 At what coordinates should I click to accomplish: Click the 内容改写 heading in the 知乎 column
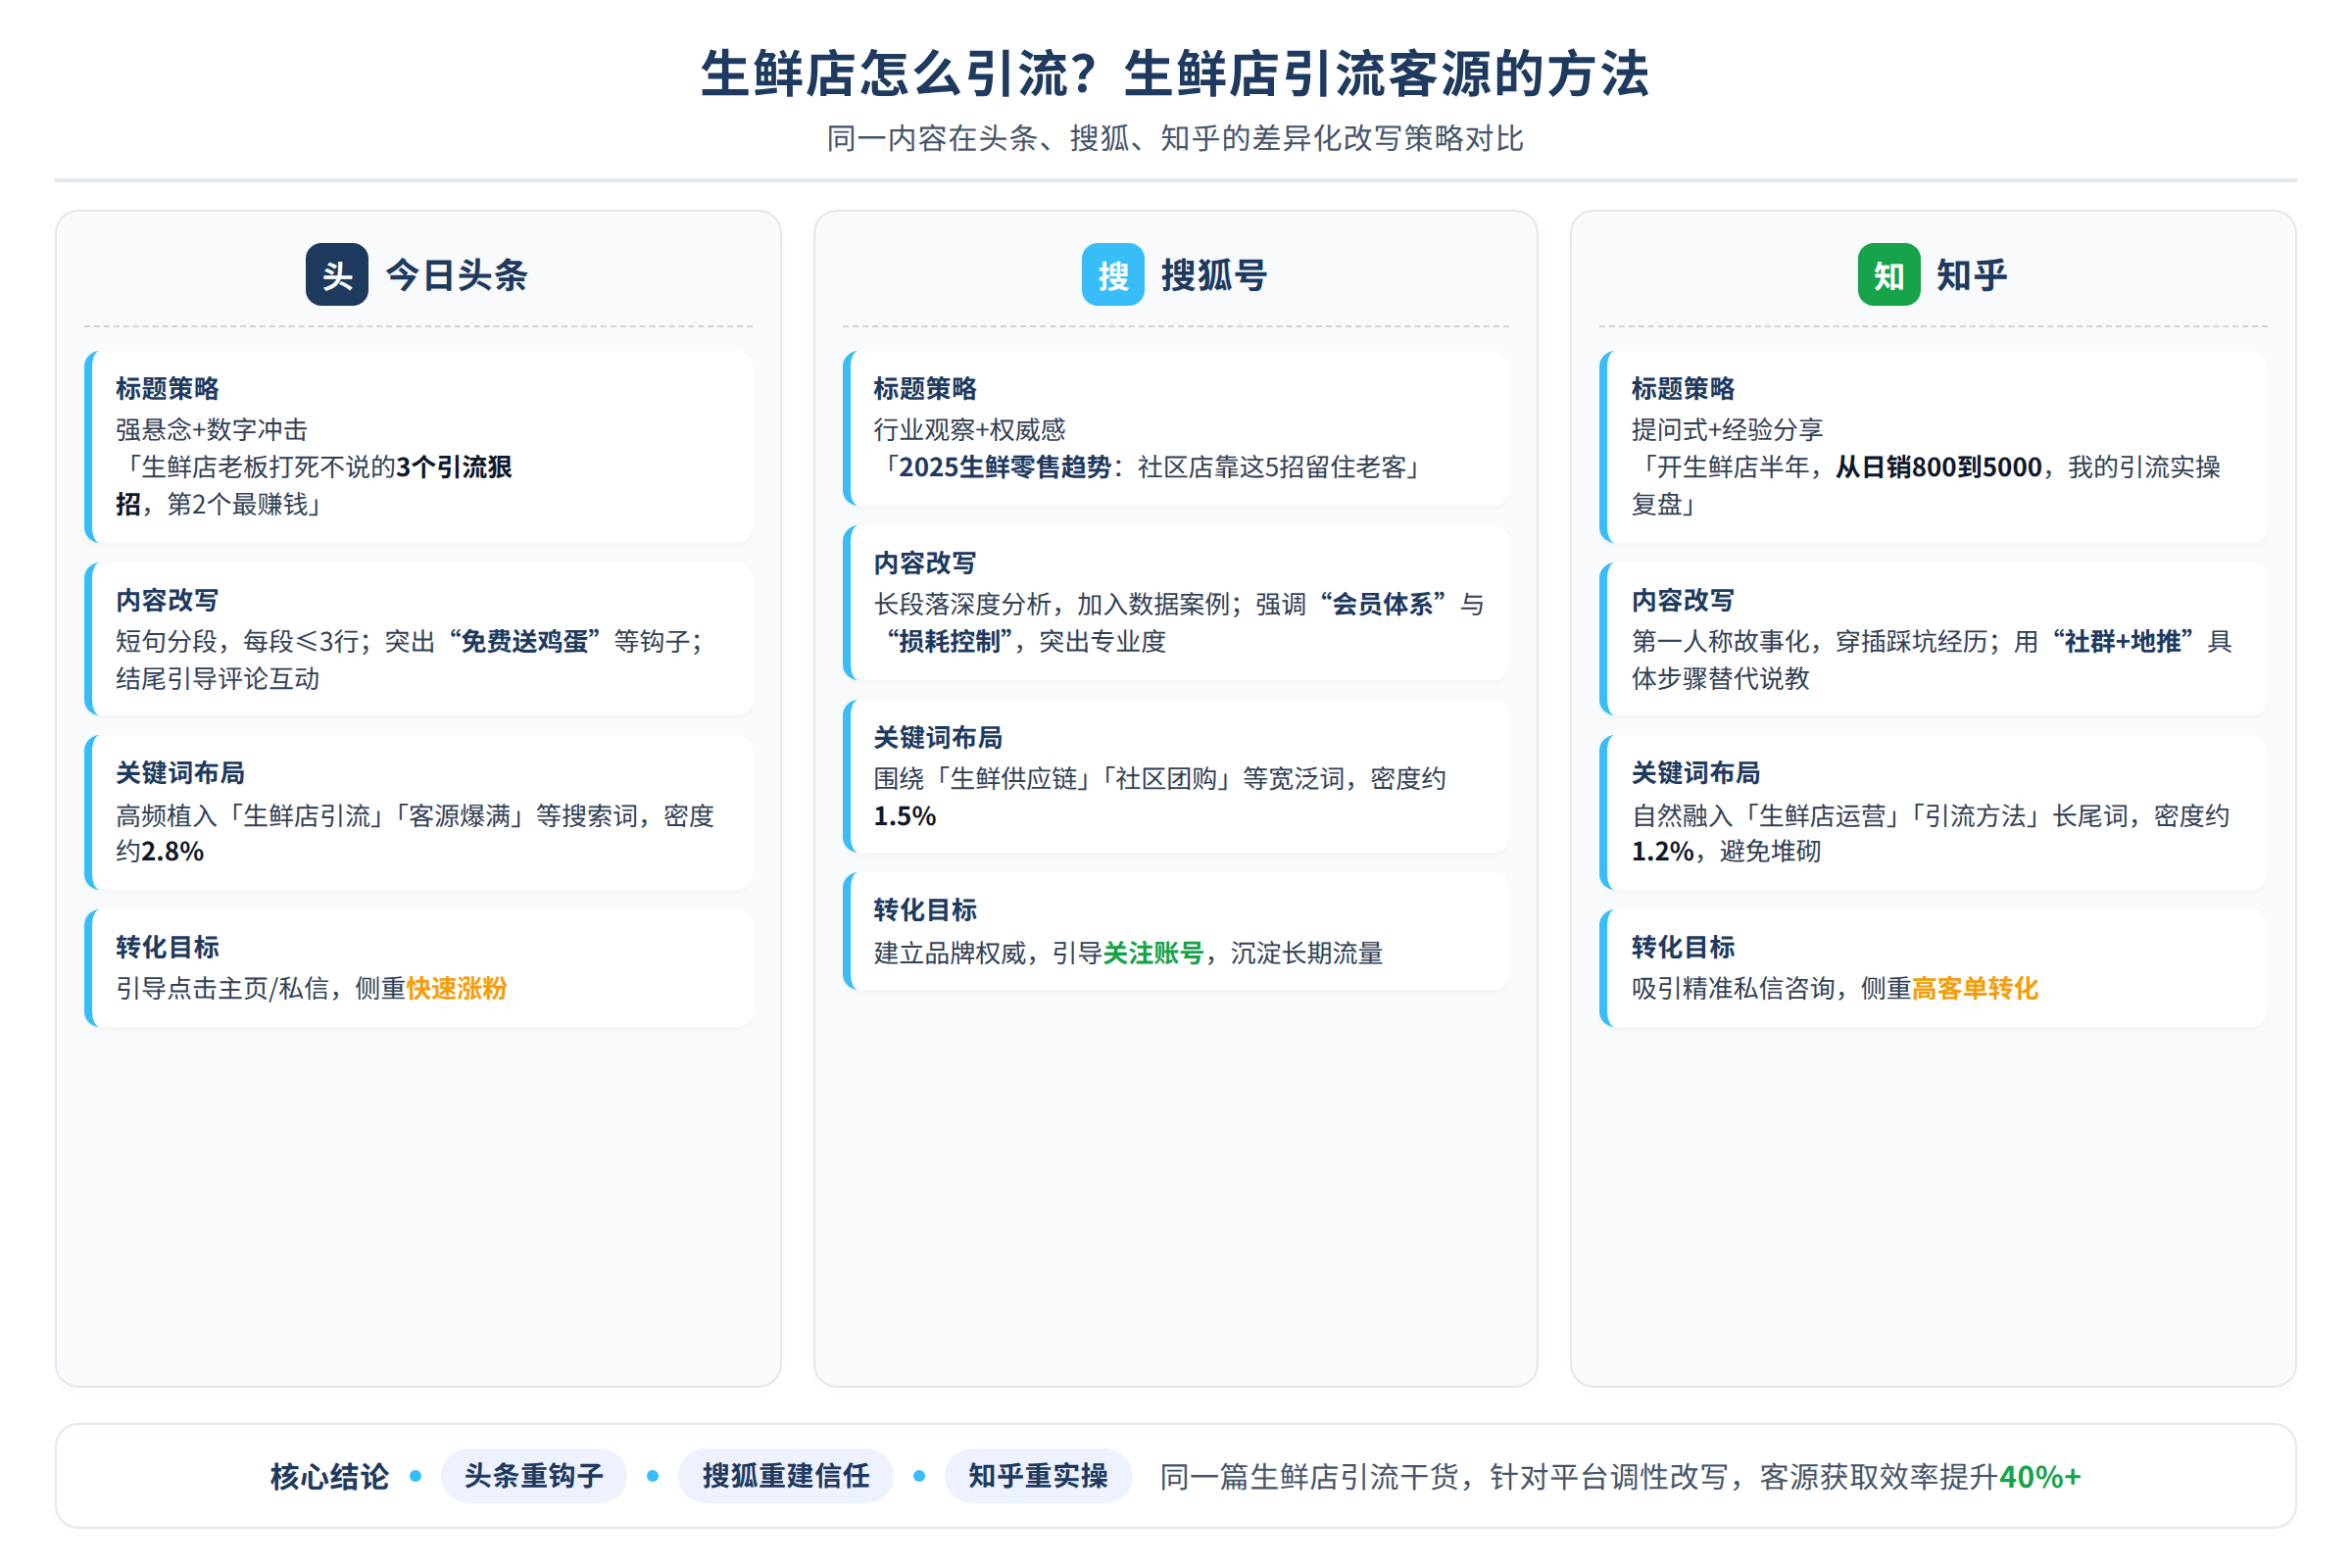[1683, 600]
